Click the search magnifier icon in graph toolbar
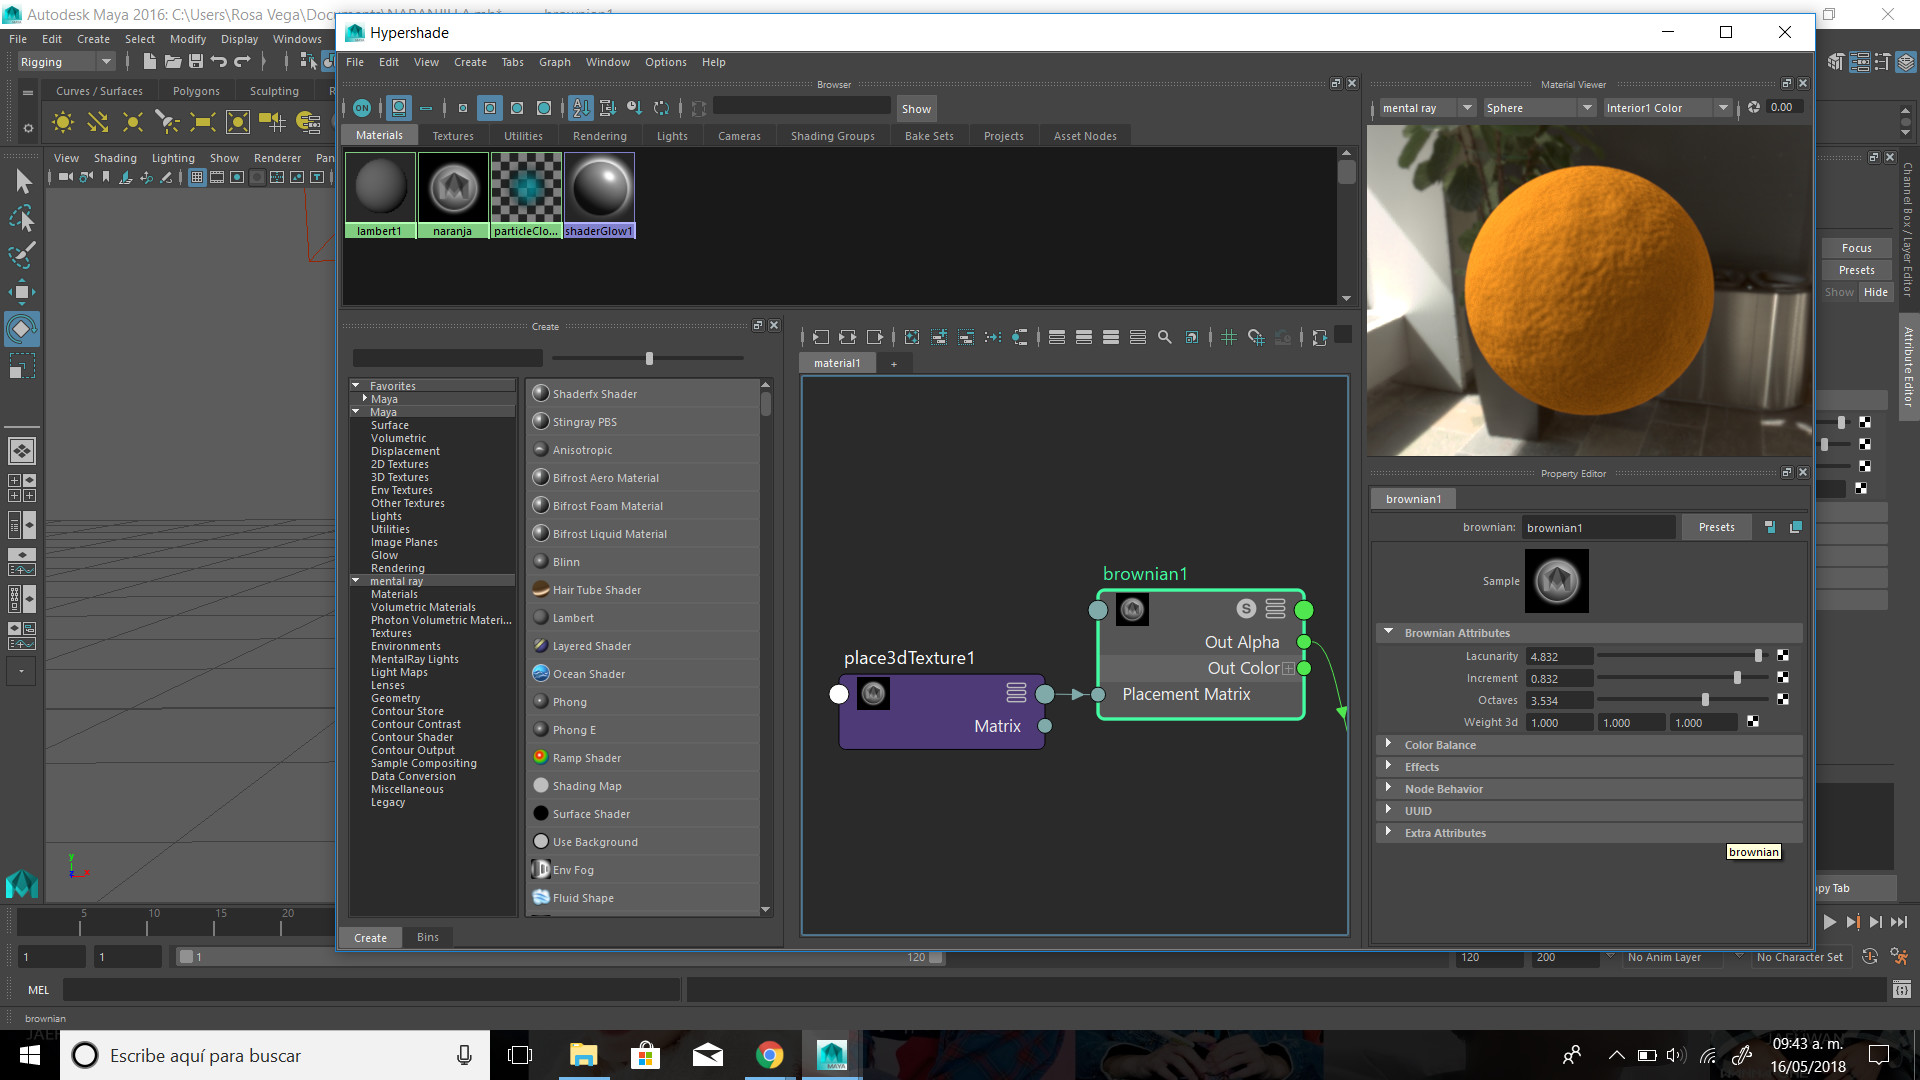This screenshot has height=1080, width=1920. pyautogui.click(x=1164, y=338)
